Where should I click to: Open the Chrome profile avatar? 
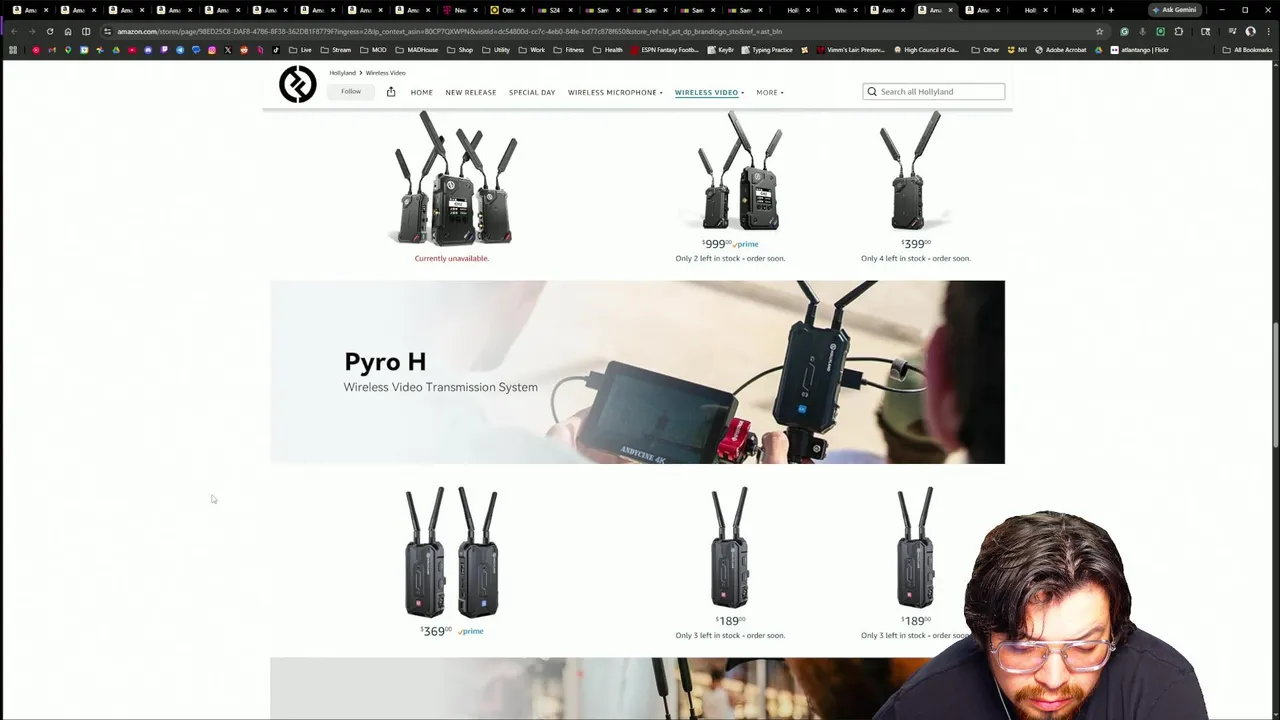1250,31
